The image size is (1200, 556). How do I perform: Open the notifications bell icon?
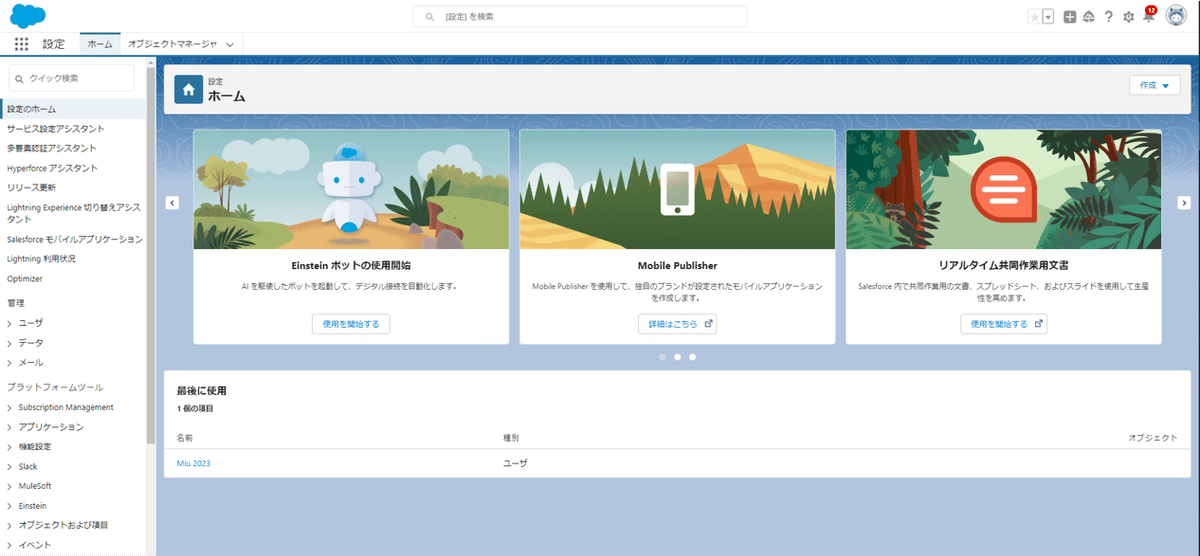point(1149,16)
